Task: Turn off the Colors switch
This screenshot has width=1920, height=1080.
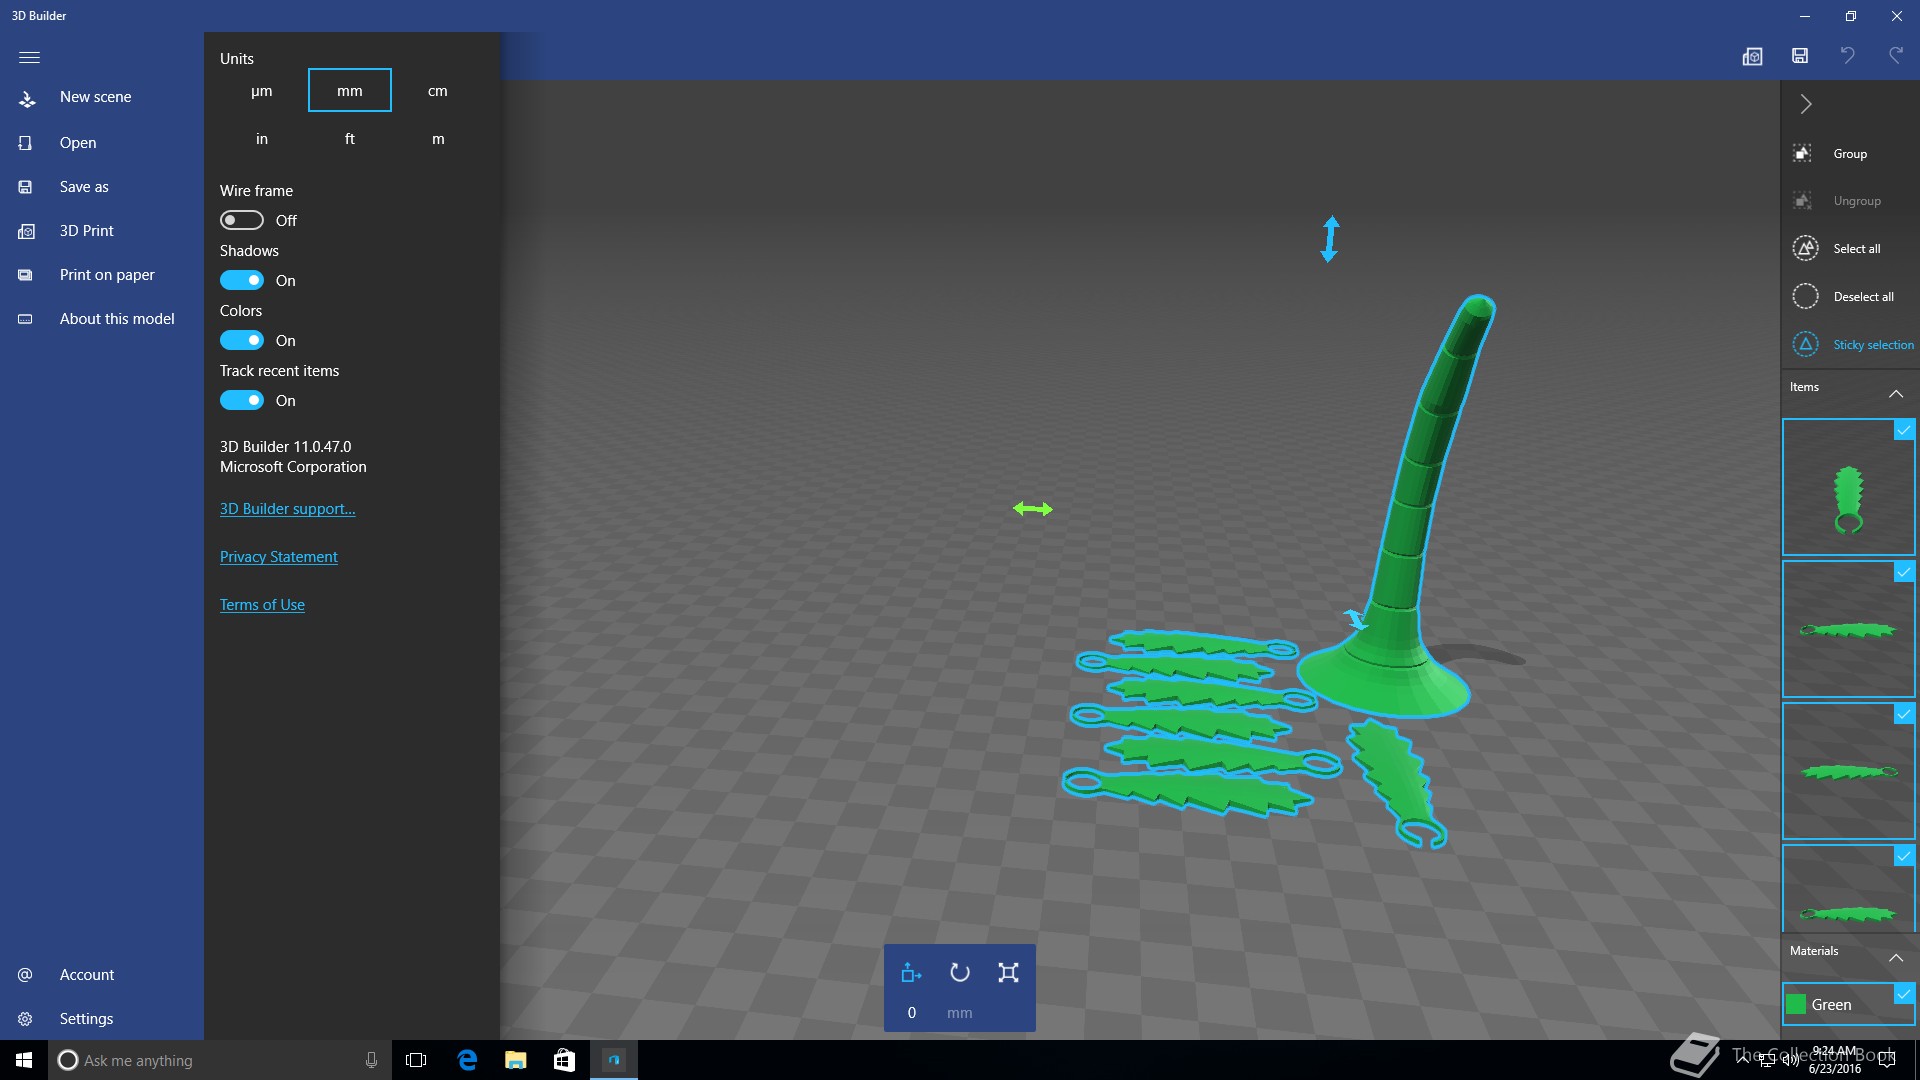Action: (x=241, y=340)
